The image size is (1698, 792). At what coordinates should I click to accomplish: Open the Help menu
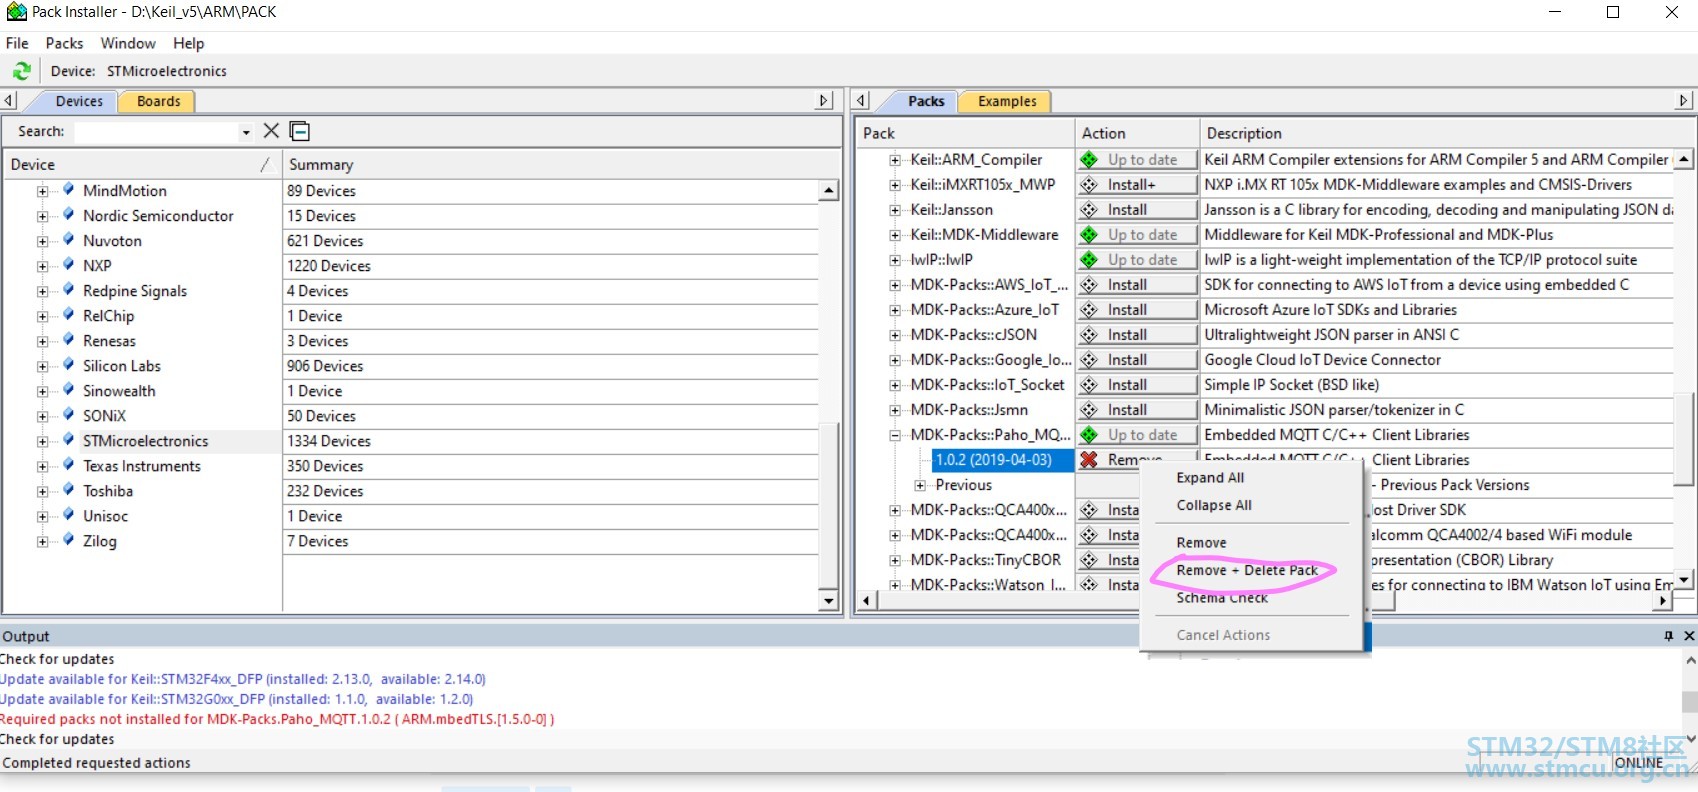188,43
